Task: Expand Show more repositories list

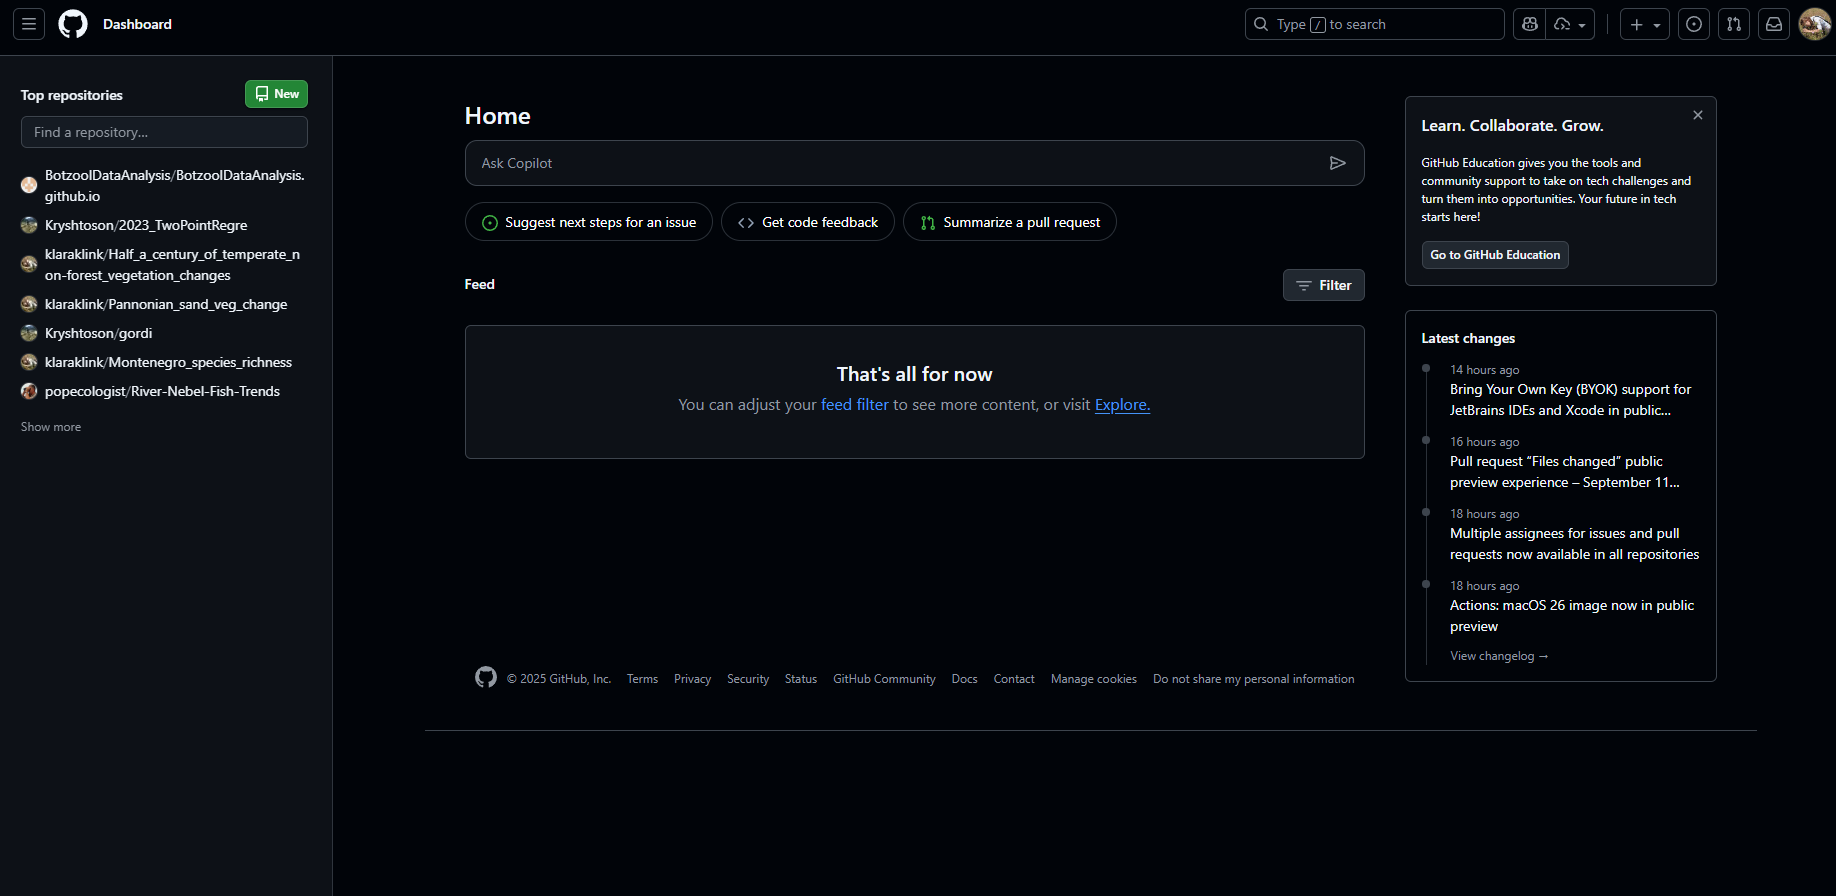Action: coord(51,427)
